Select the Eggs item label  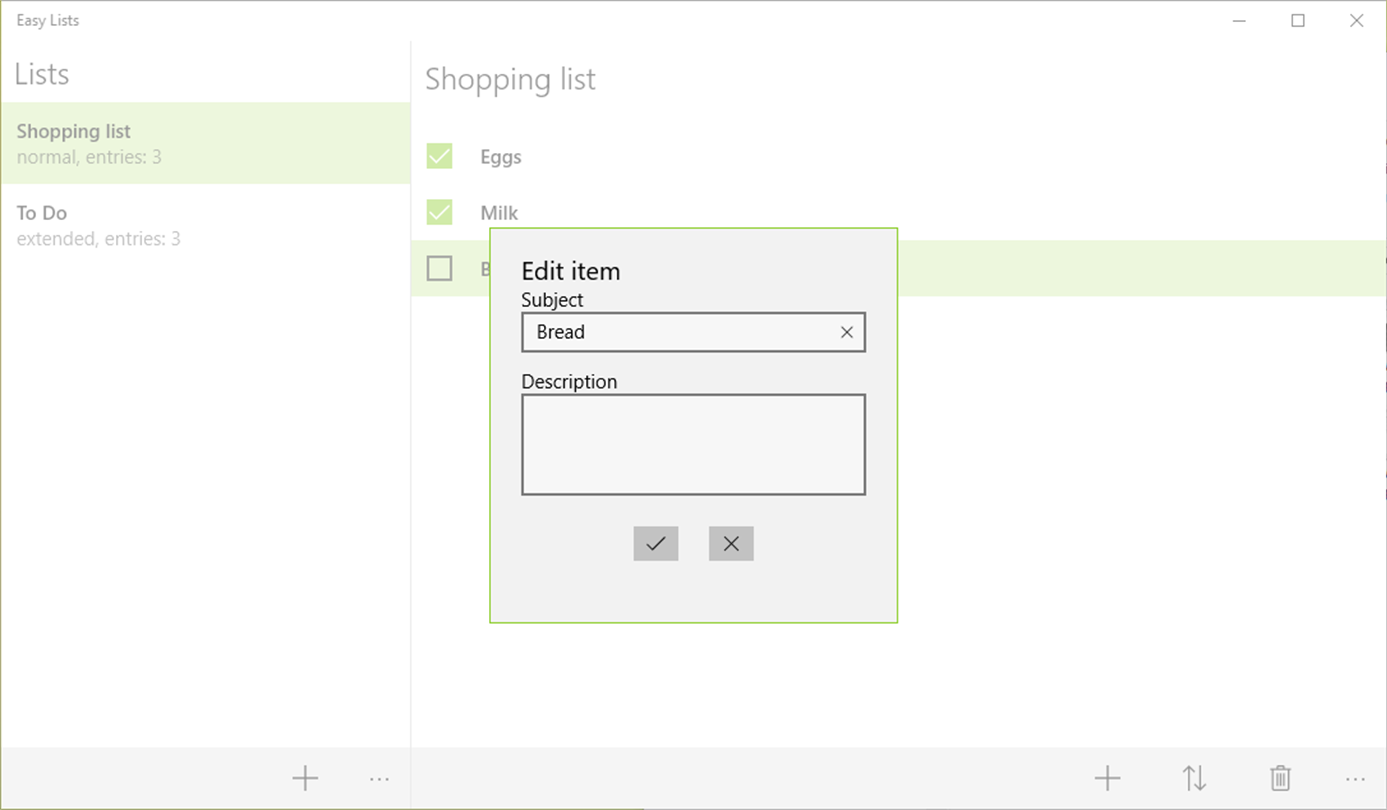(501, 157)
